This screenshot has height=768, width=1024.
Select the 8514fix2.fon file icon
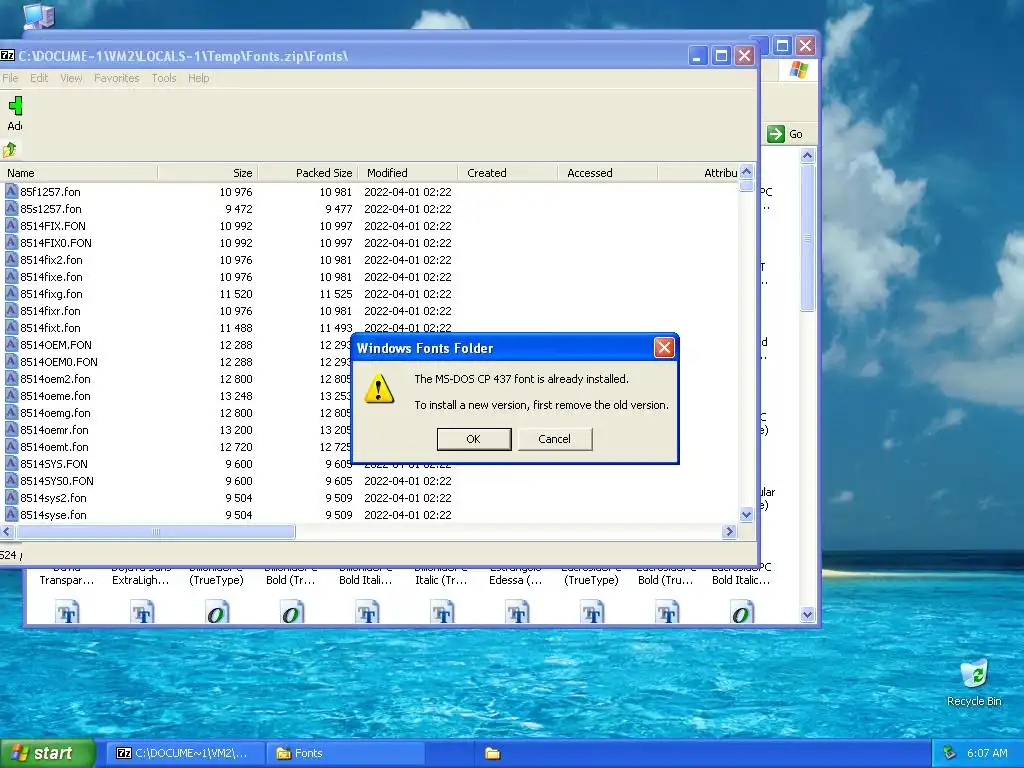(11, 259)
